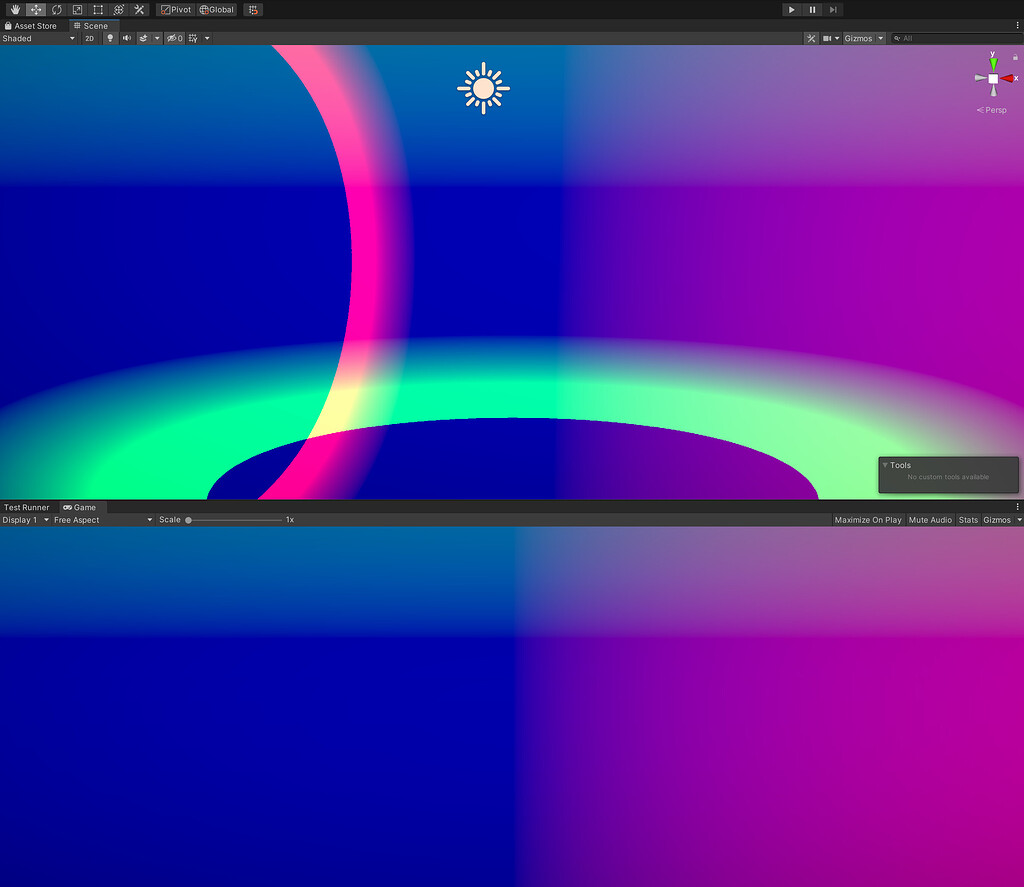Select the Rect Transform tool
The width and height of the screenshot is (1024, 887).
pos(98,9)
